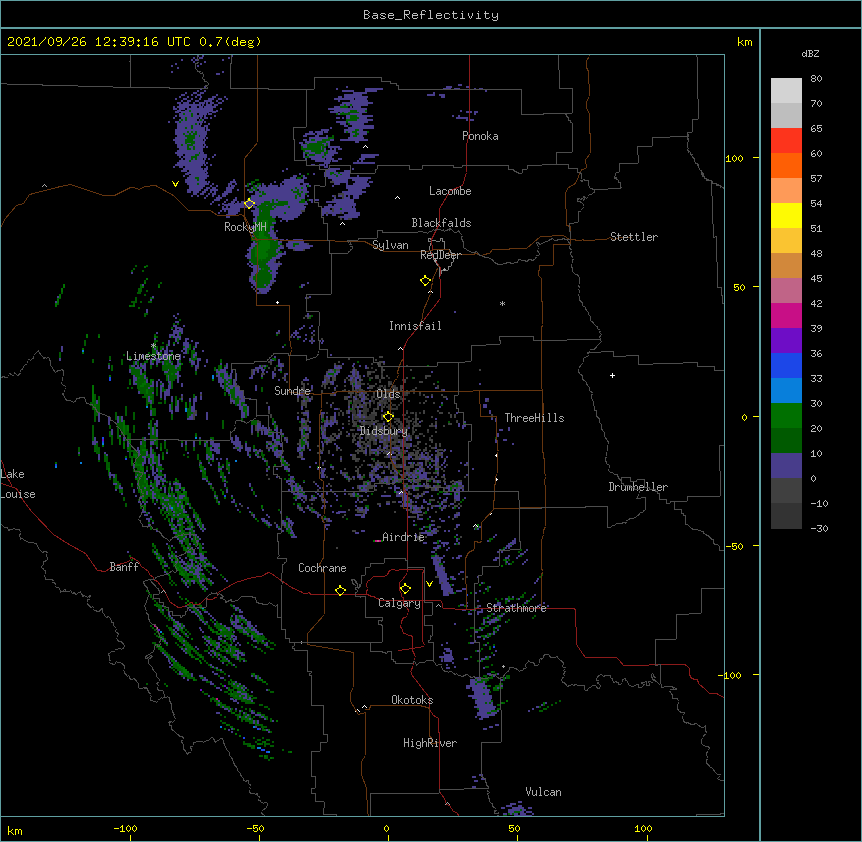Click the Vulcan town label

tap(543, 792)
